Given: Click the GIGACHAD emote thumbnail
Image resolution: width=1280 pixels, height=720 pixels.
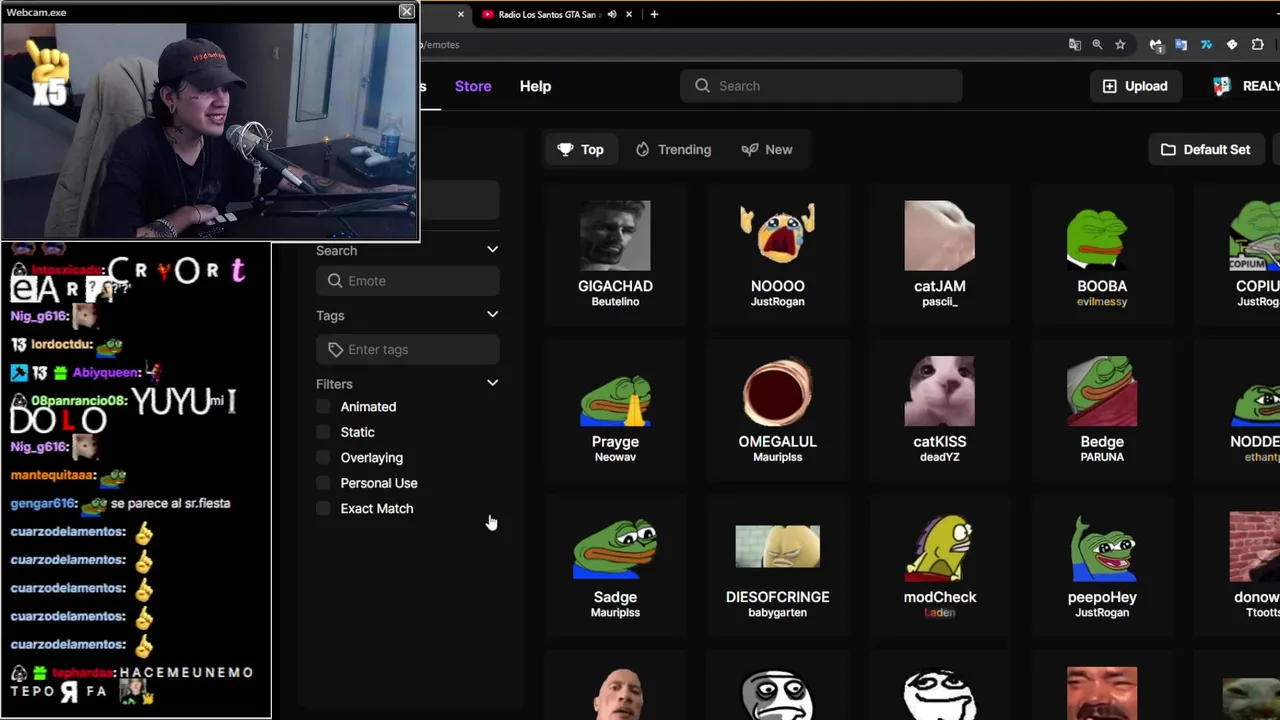Looking at the screenshot, I should 615,236.
